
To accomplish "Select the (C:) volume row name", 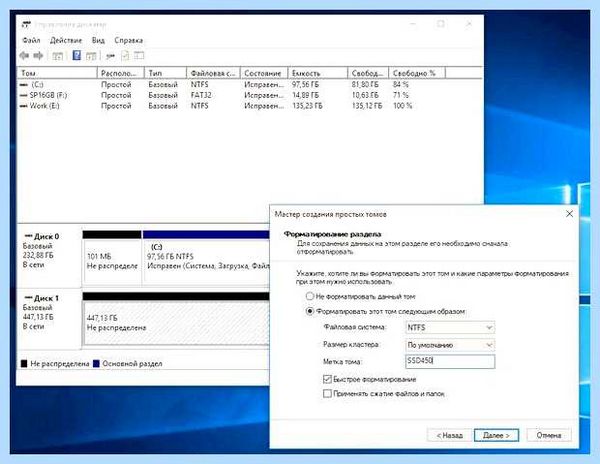I will (37, 85).
